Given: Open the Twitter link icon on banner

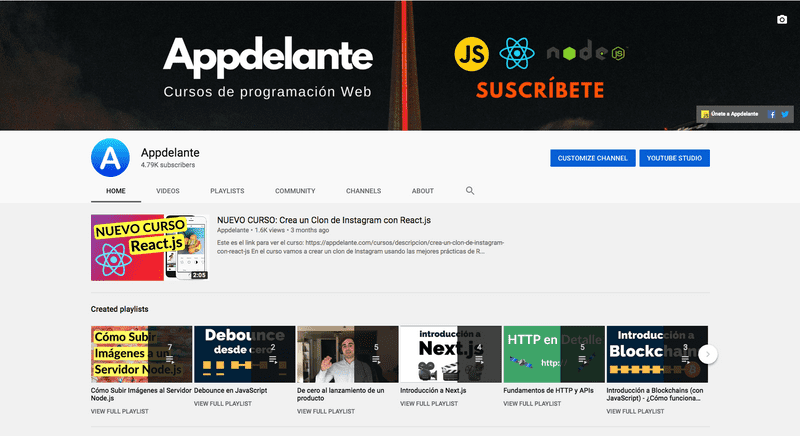Looking at the screenshot, I should 785,114.
